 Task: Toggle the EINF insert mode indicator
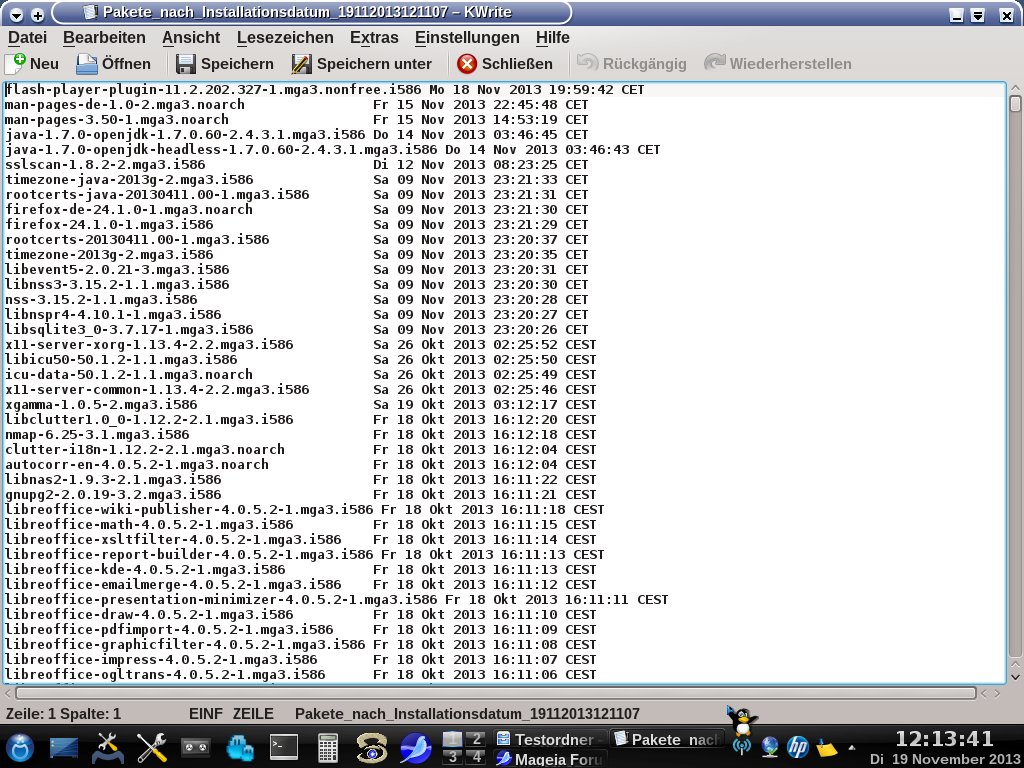coord(206,714)
